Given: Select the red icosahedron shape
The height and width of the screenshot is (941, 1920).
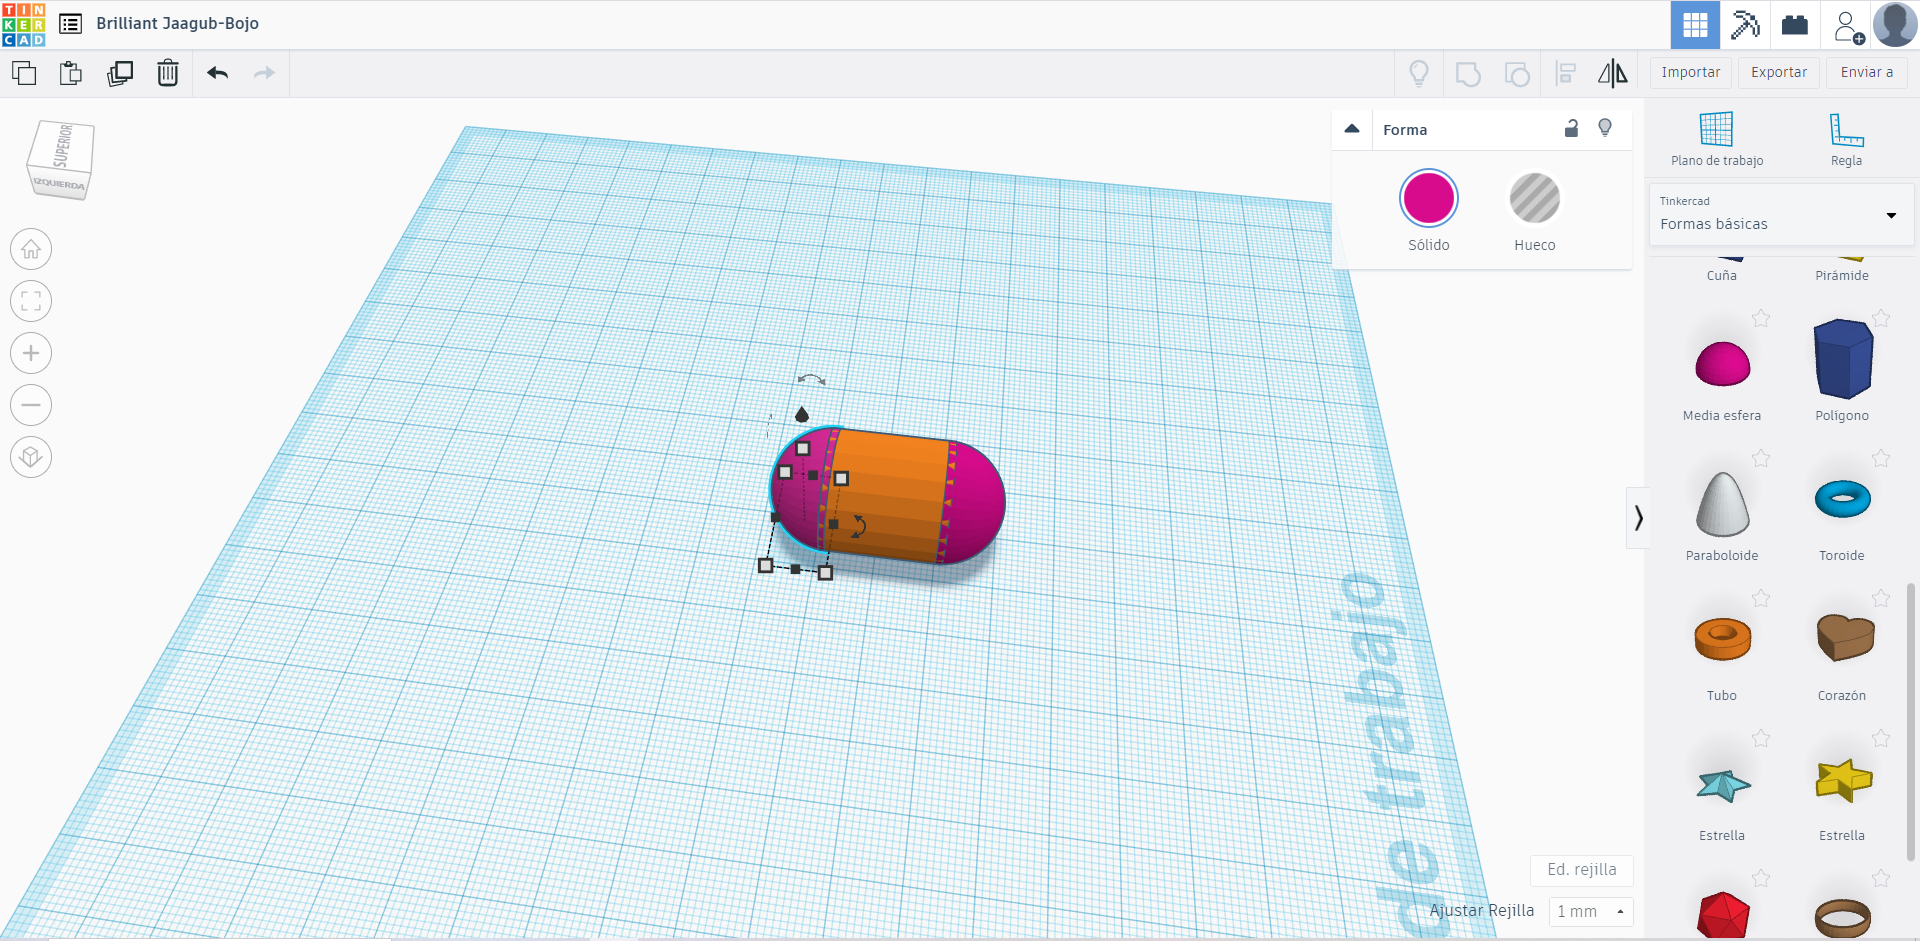Looking at the screenshot, I should (1723, 915).
